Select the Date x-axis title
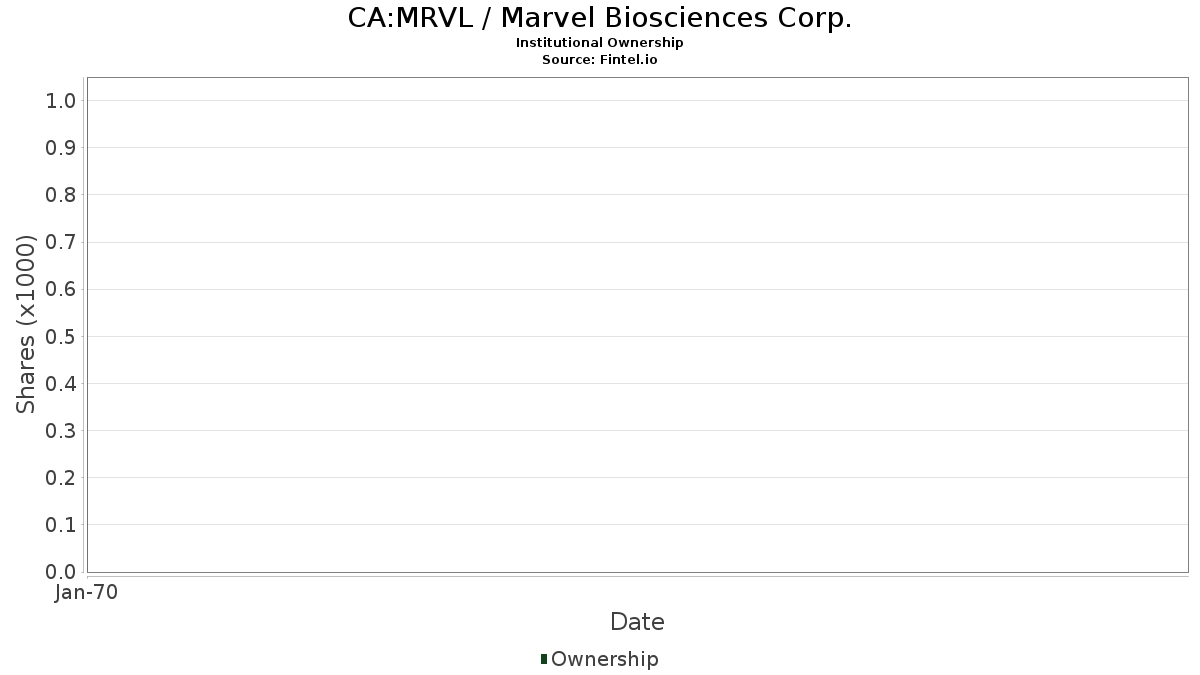Viewport: 1200px width, 675px height. [x=637, y=622]
